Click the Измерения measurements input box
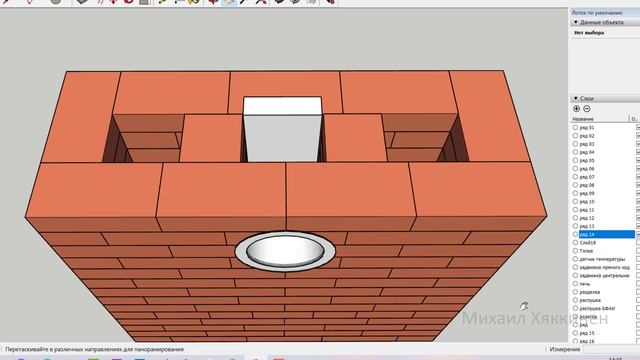Screen dimensions: 640x360 tap(611, 349)
